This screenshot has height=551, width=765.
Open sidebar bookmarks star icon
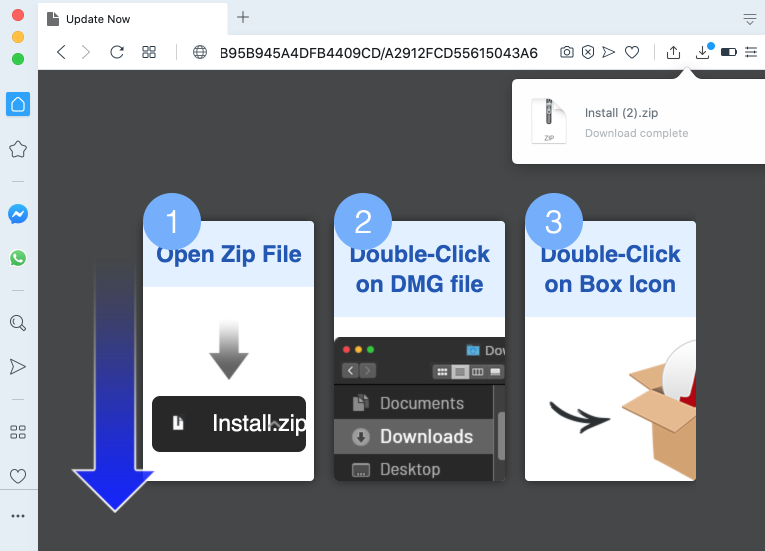pyautogui.click(x=18, y=149)
